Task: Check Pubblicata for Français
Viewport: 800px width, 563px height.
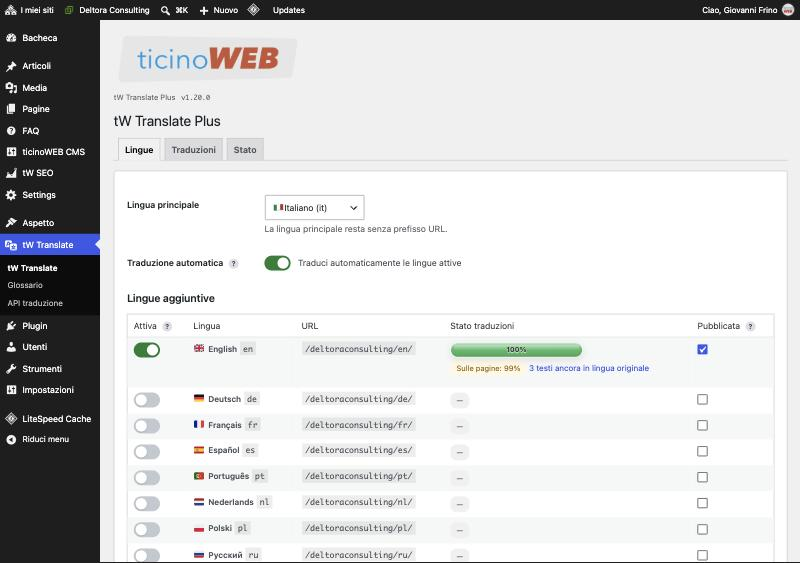Action: [703, 425]
